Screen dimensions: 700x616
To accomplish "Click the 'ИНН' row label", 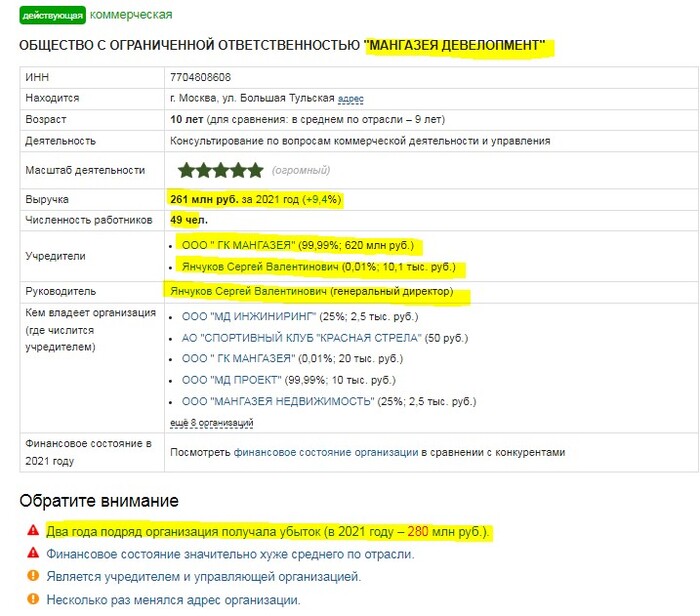I will point(37,77).
